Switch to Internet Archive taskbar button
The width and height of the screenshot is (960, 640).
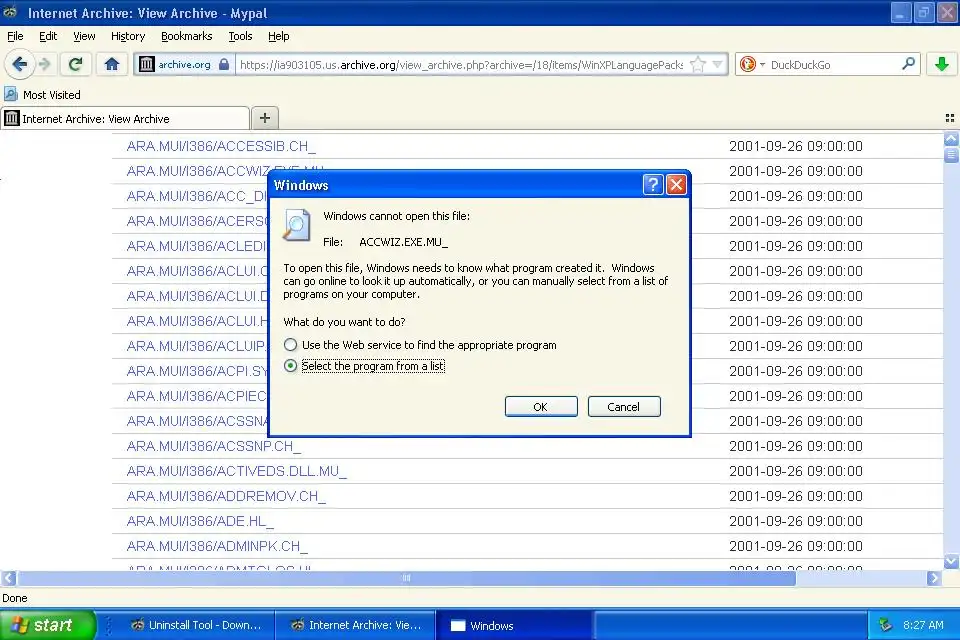(x=356, y=625)
